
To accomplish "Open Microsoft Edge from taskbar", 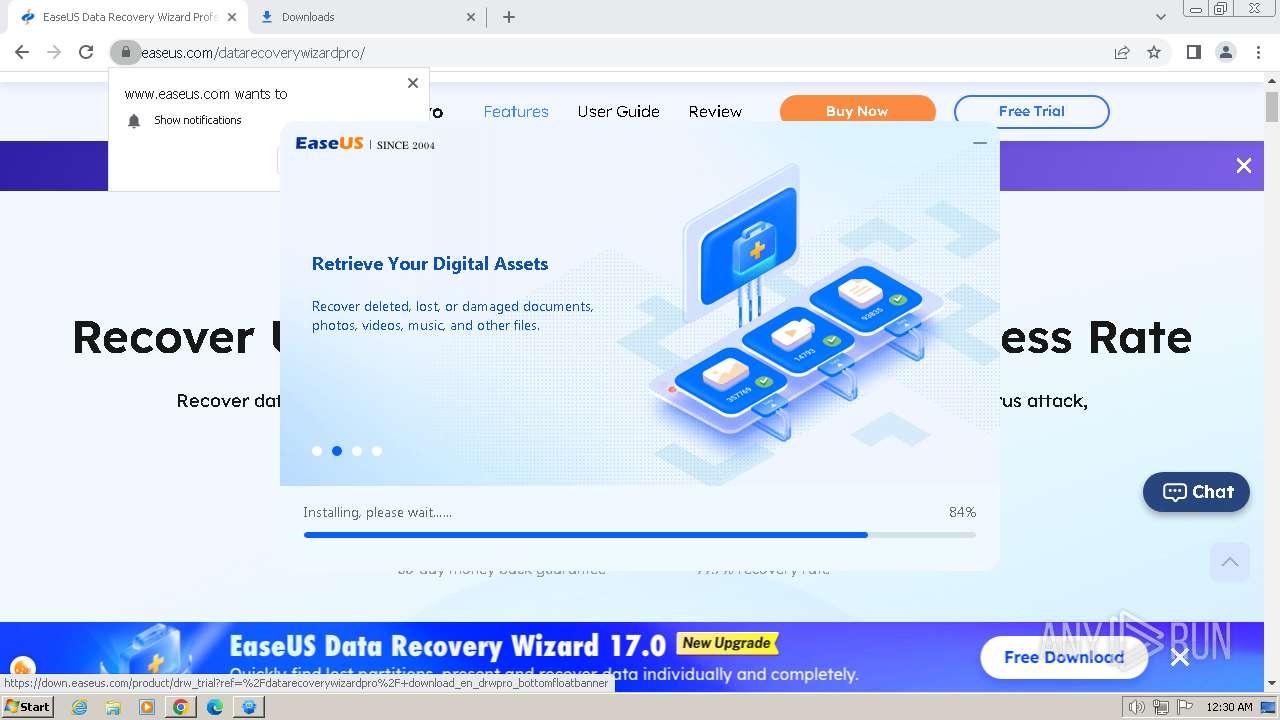I will coord(215,707).
